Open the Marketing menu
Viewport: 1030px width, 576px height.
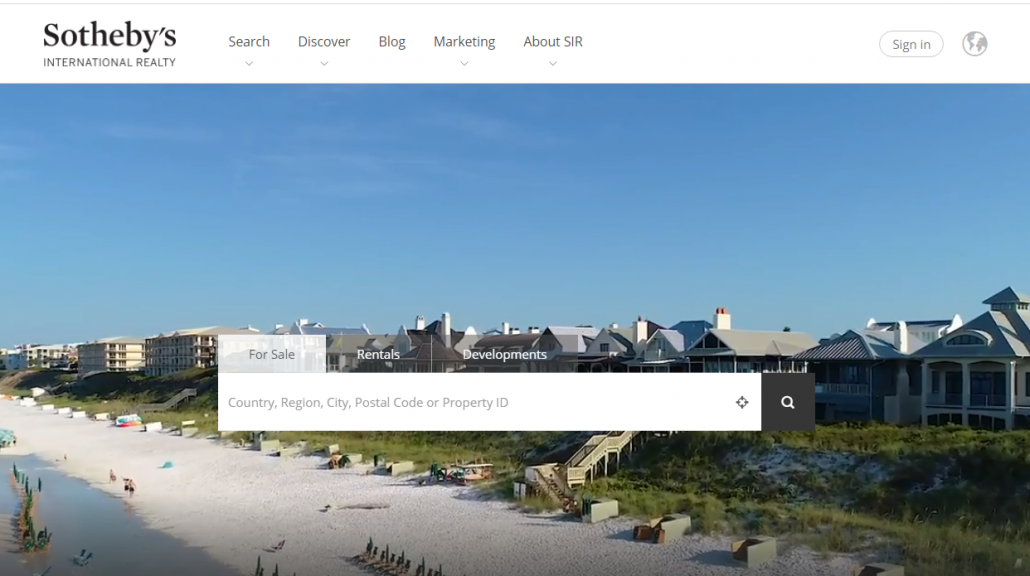tap(464, 41)
